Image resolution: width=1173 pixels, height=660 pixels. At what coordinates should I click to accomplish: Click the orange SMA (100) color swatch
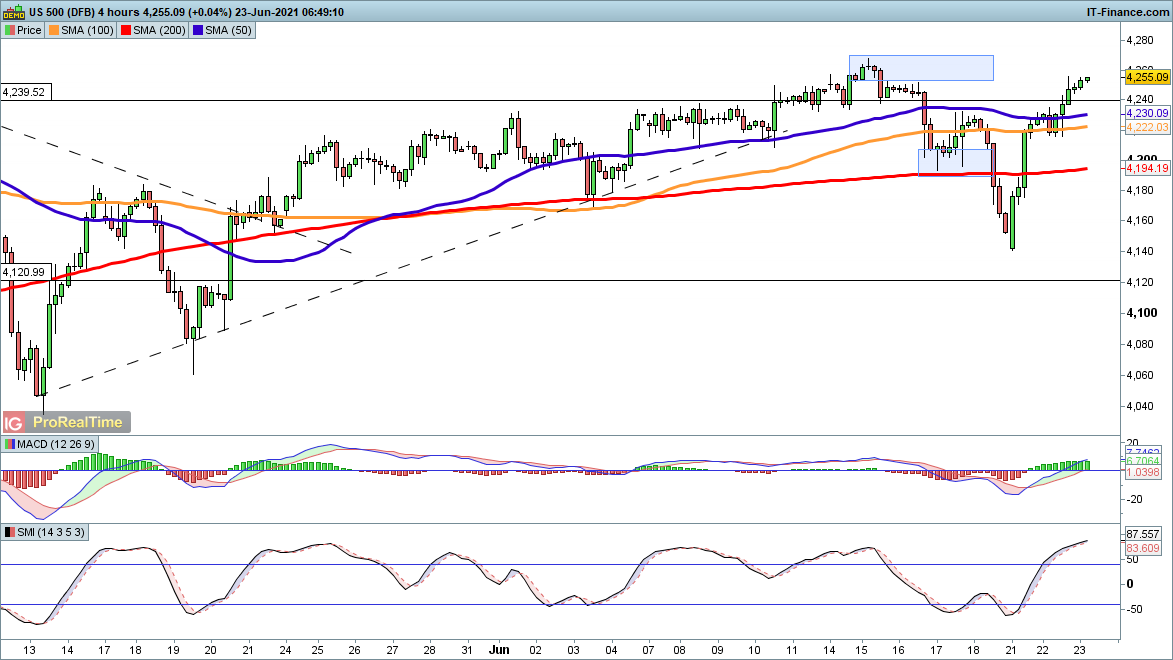tap(56, 31)
